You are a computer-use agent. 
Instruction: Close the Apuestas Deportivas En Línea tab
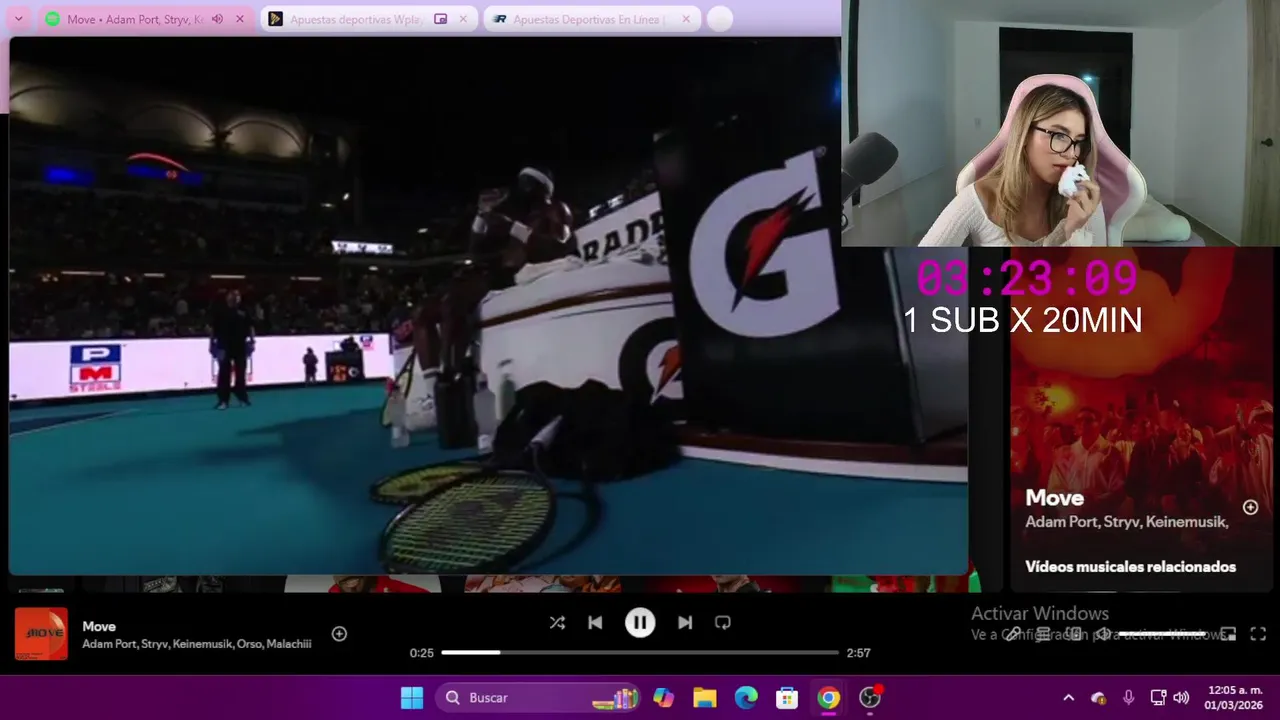[x=685, y=19]
